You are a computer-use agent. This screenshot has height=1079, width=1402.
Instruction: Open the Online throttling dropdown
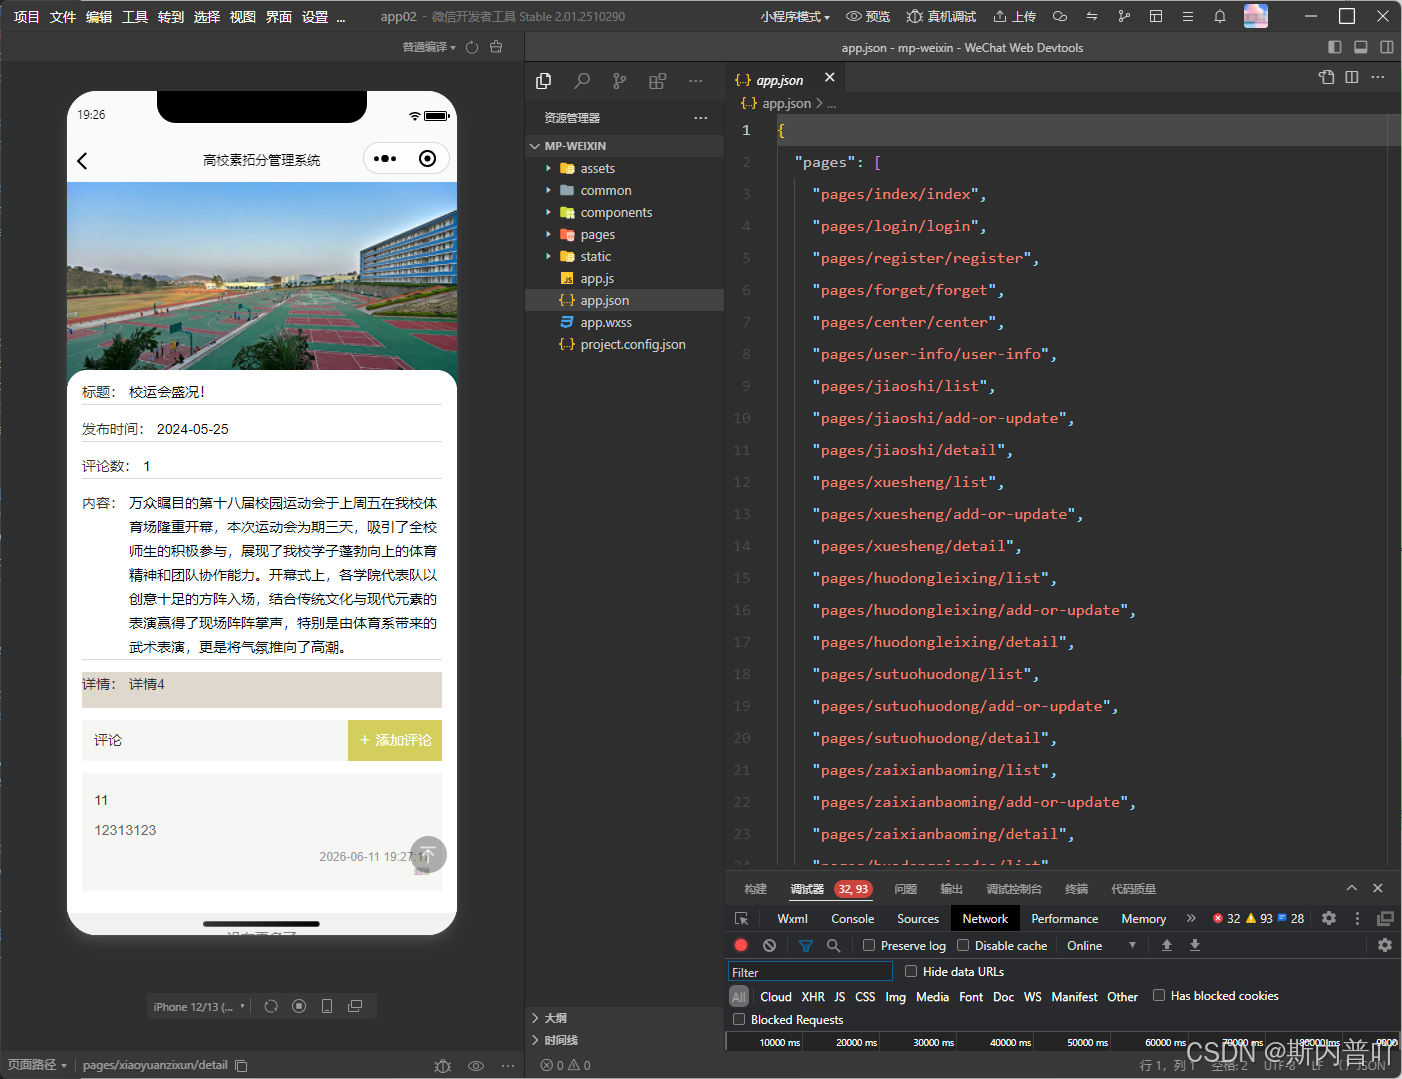[x=1100, y=945]
